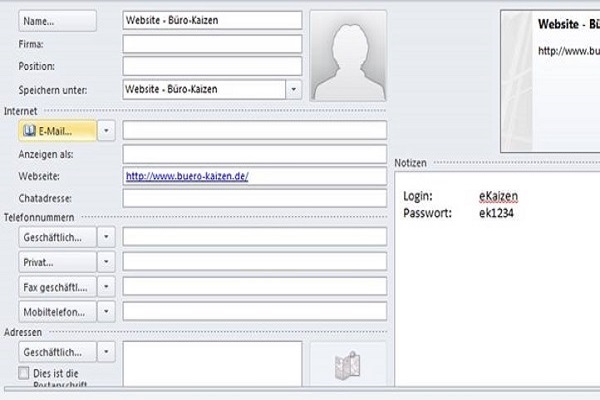This screenshot has width=600, height=400.
Task: Click into the 'Firma' text field
Action: pyautogui.click(x=211, y=44)
